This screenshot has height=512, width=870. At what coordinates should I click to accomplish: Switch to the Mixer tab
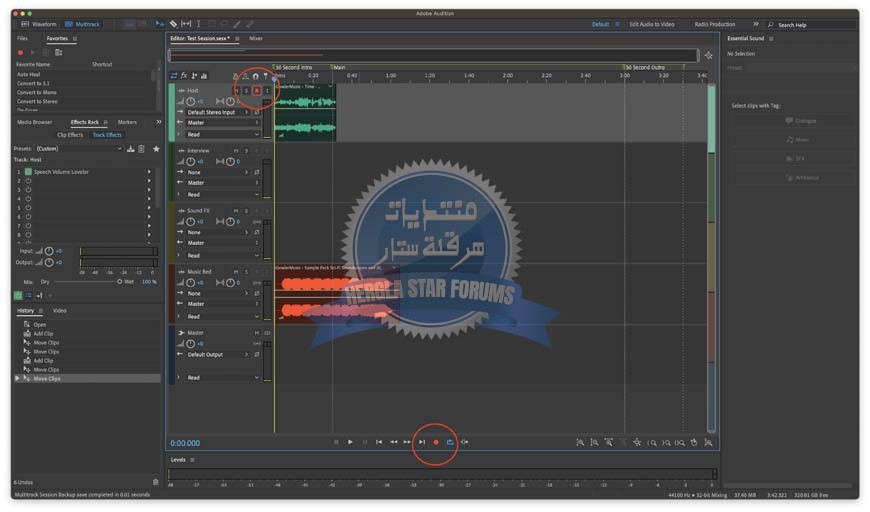coord(256,38)
